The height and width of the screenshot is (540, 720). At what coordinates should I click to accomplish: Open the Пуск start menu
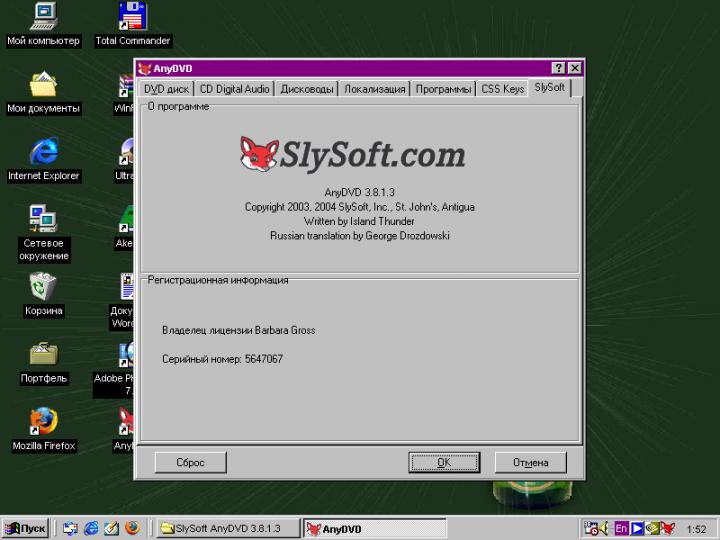26,528
